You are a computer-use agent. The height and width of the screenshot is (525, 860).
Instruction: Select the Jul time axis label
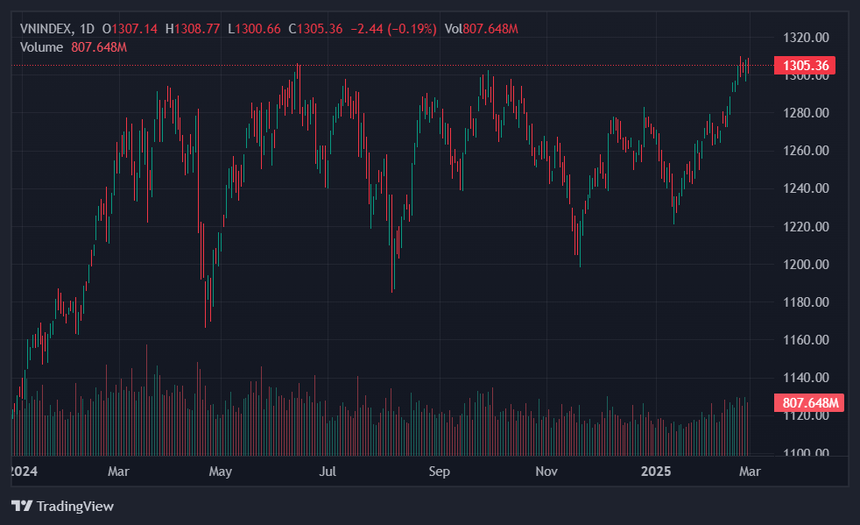point(327,471)
